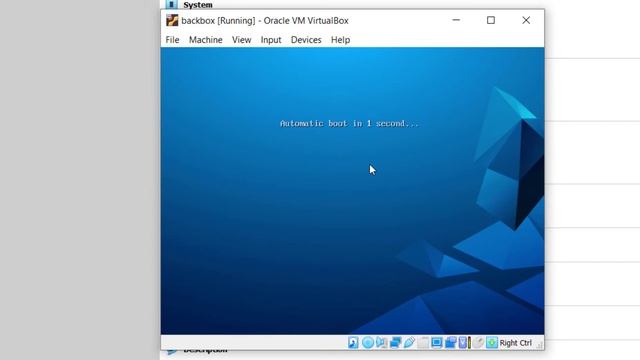Click the USB devices status icon
The width and height of the screenshot is (640, 360).
409,342
